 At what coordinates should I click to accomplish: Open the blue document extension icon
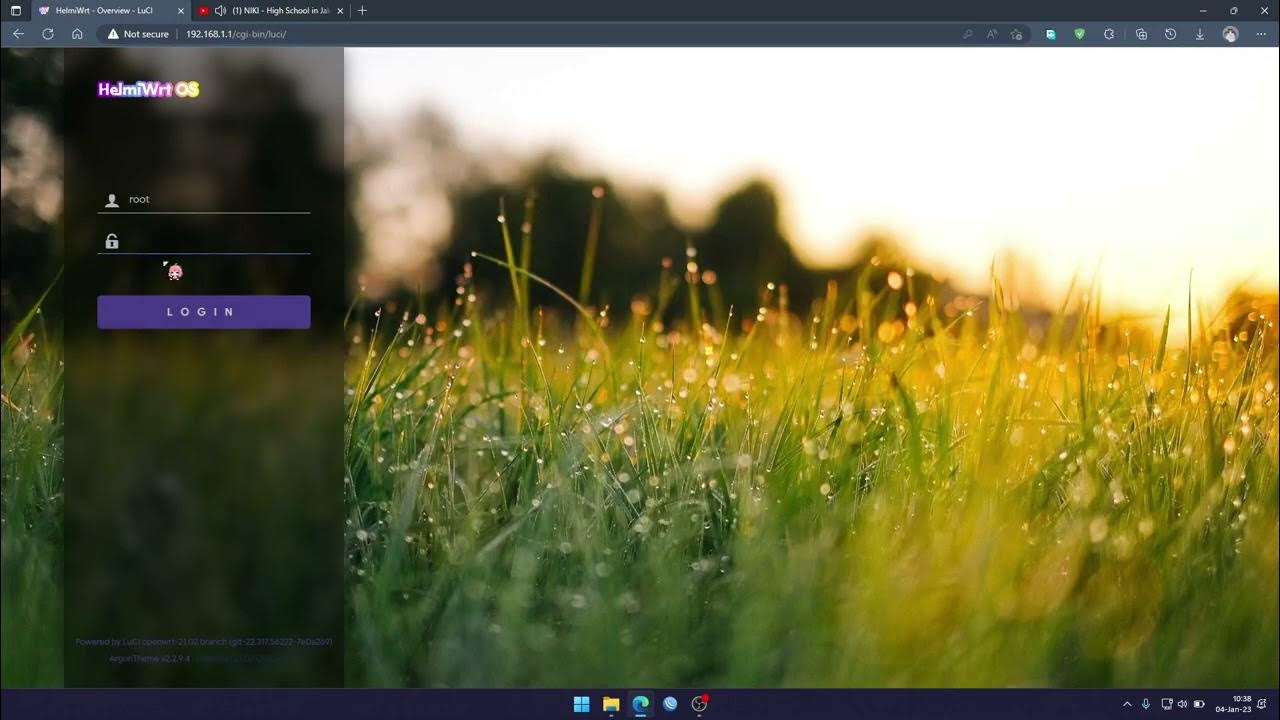(1050, 34)
